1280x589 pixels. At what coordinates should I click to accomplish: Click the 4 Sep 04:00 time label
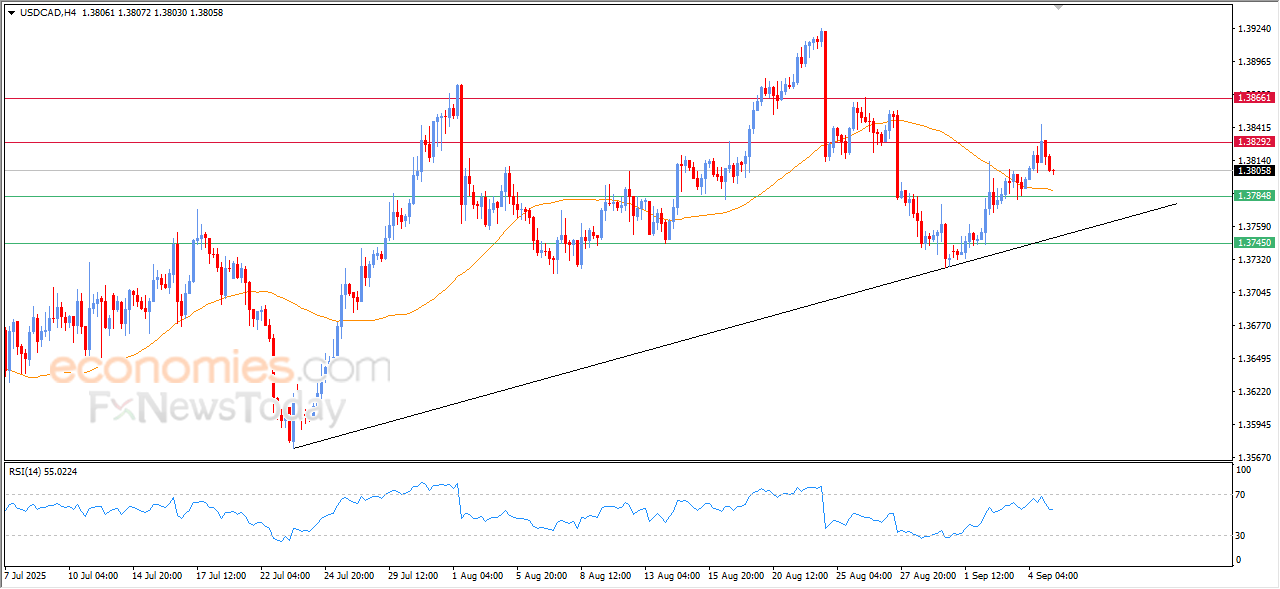(1053, 576)
